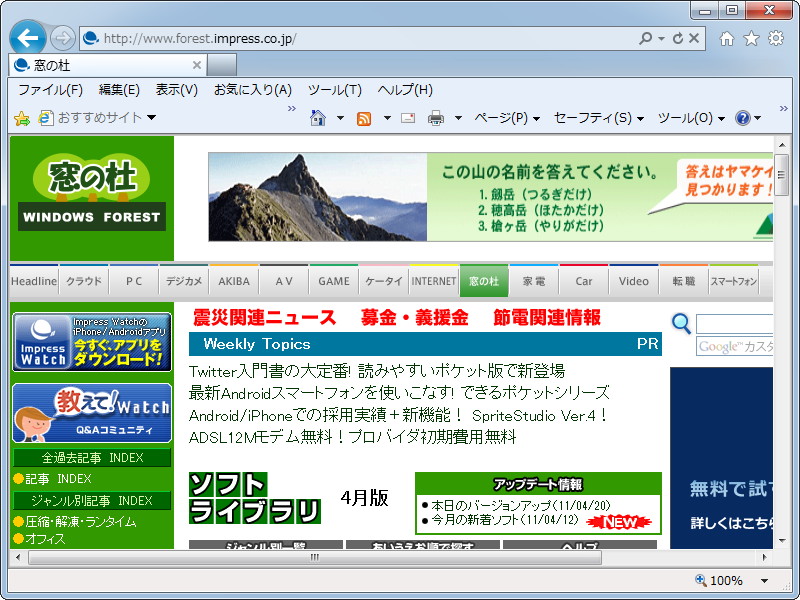The height and width of the screenshot is (600, 800).
Task: Open 節電関連情報 link
Action: 547,317
